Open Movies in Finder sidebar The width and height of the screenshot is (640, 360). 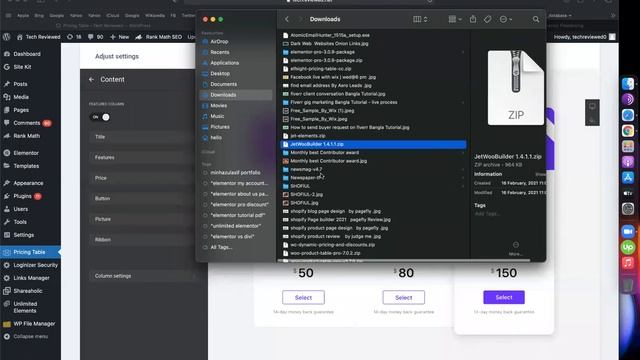(x=218, y=105)
